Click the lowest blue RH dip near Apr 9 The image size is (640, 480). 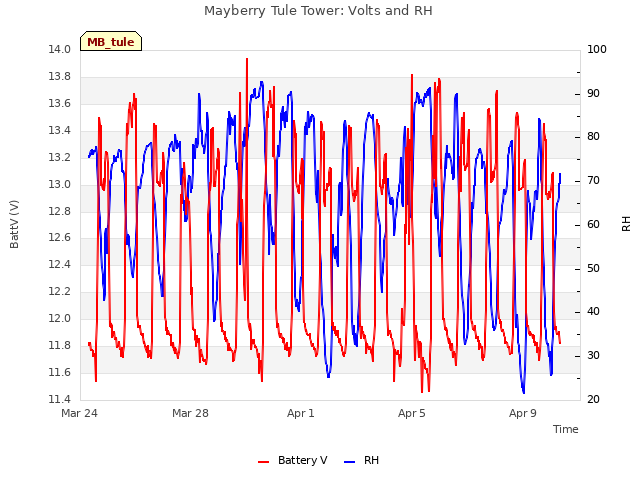pos(523,391)
